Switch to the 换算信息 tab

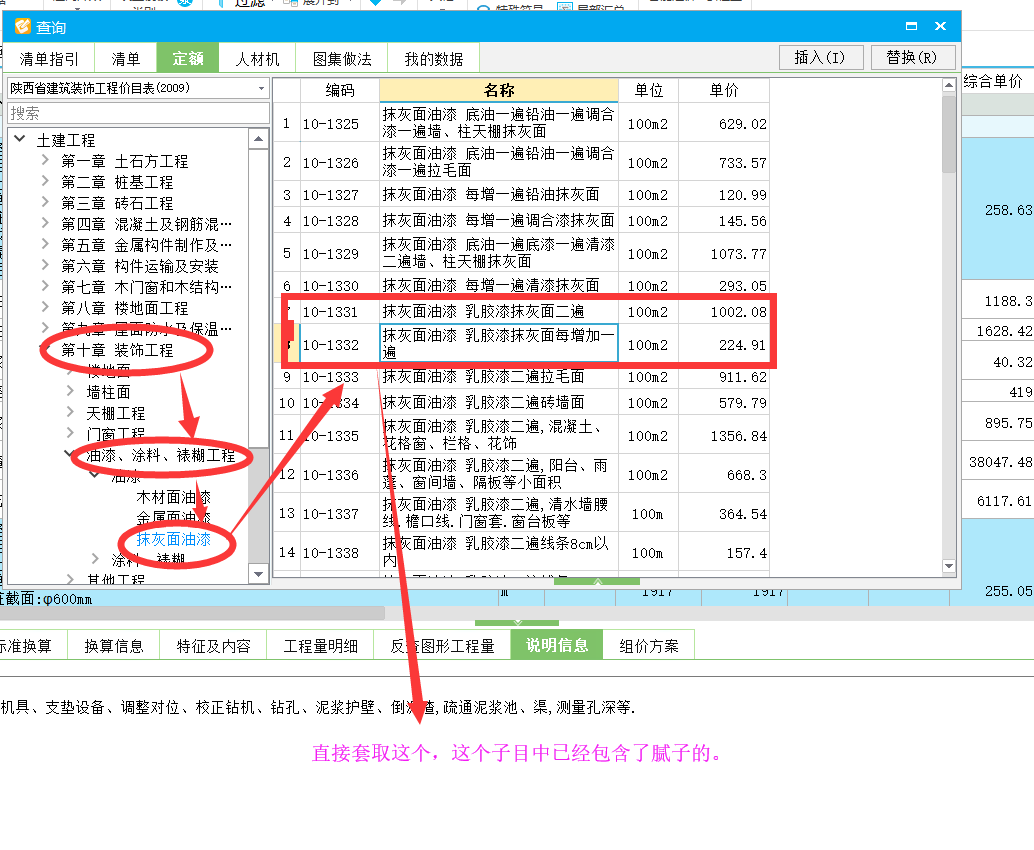coord(113,644)
